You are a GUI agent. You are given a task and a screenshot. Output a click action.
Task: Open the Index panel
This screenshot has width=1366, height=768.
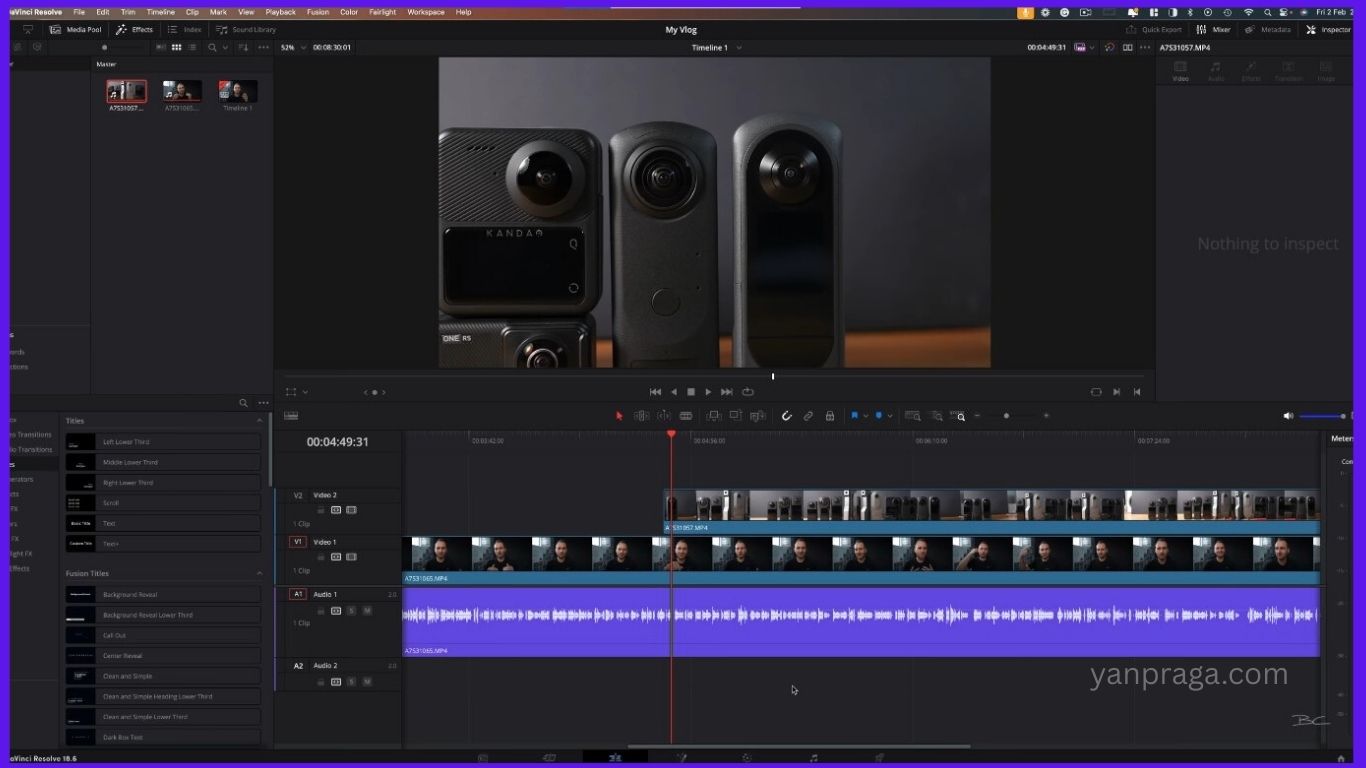(x=185, y=30)
